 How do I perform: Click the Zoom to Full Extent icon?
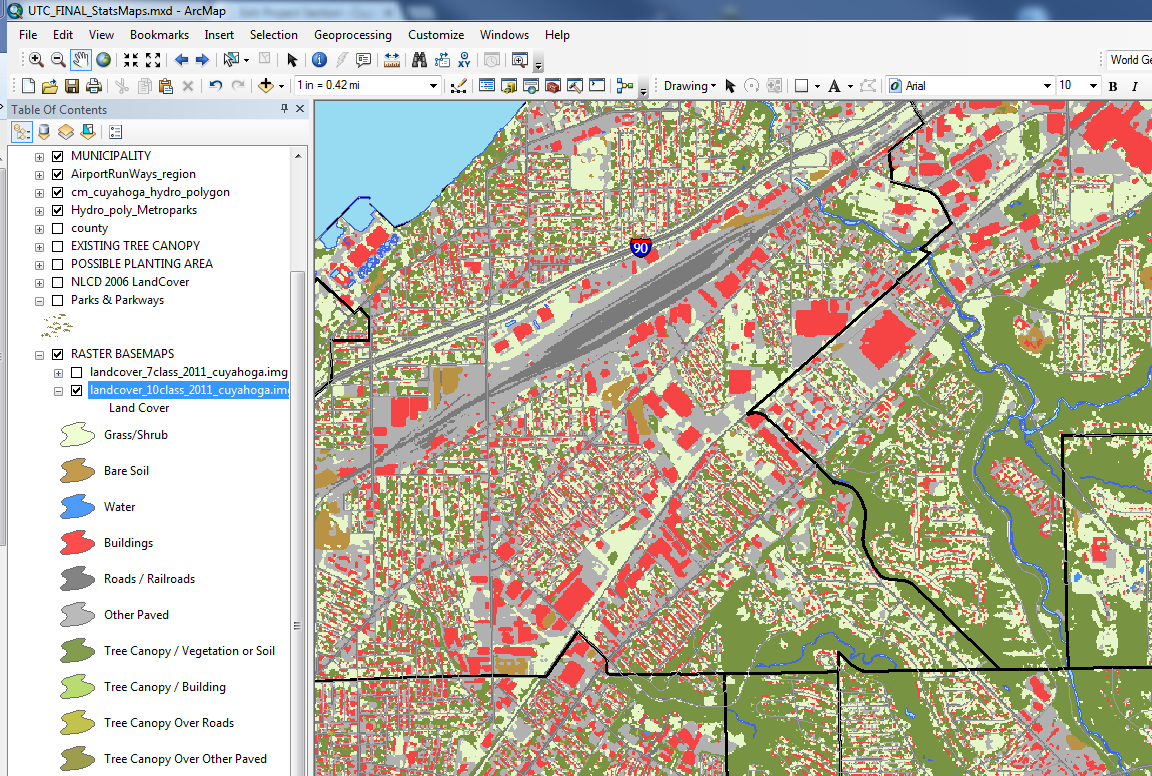[x=104, y=61]
